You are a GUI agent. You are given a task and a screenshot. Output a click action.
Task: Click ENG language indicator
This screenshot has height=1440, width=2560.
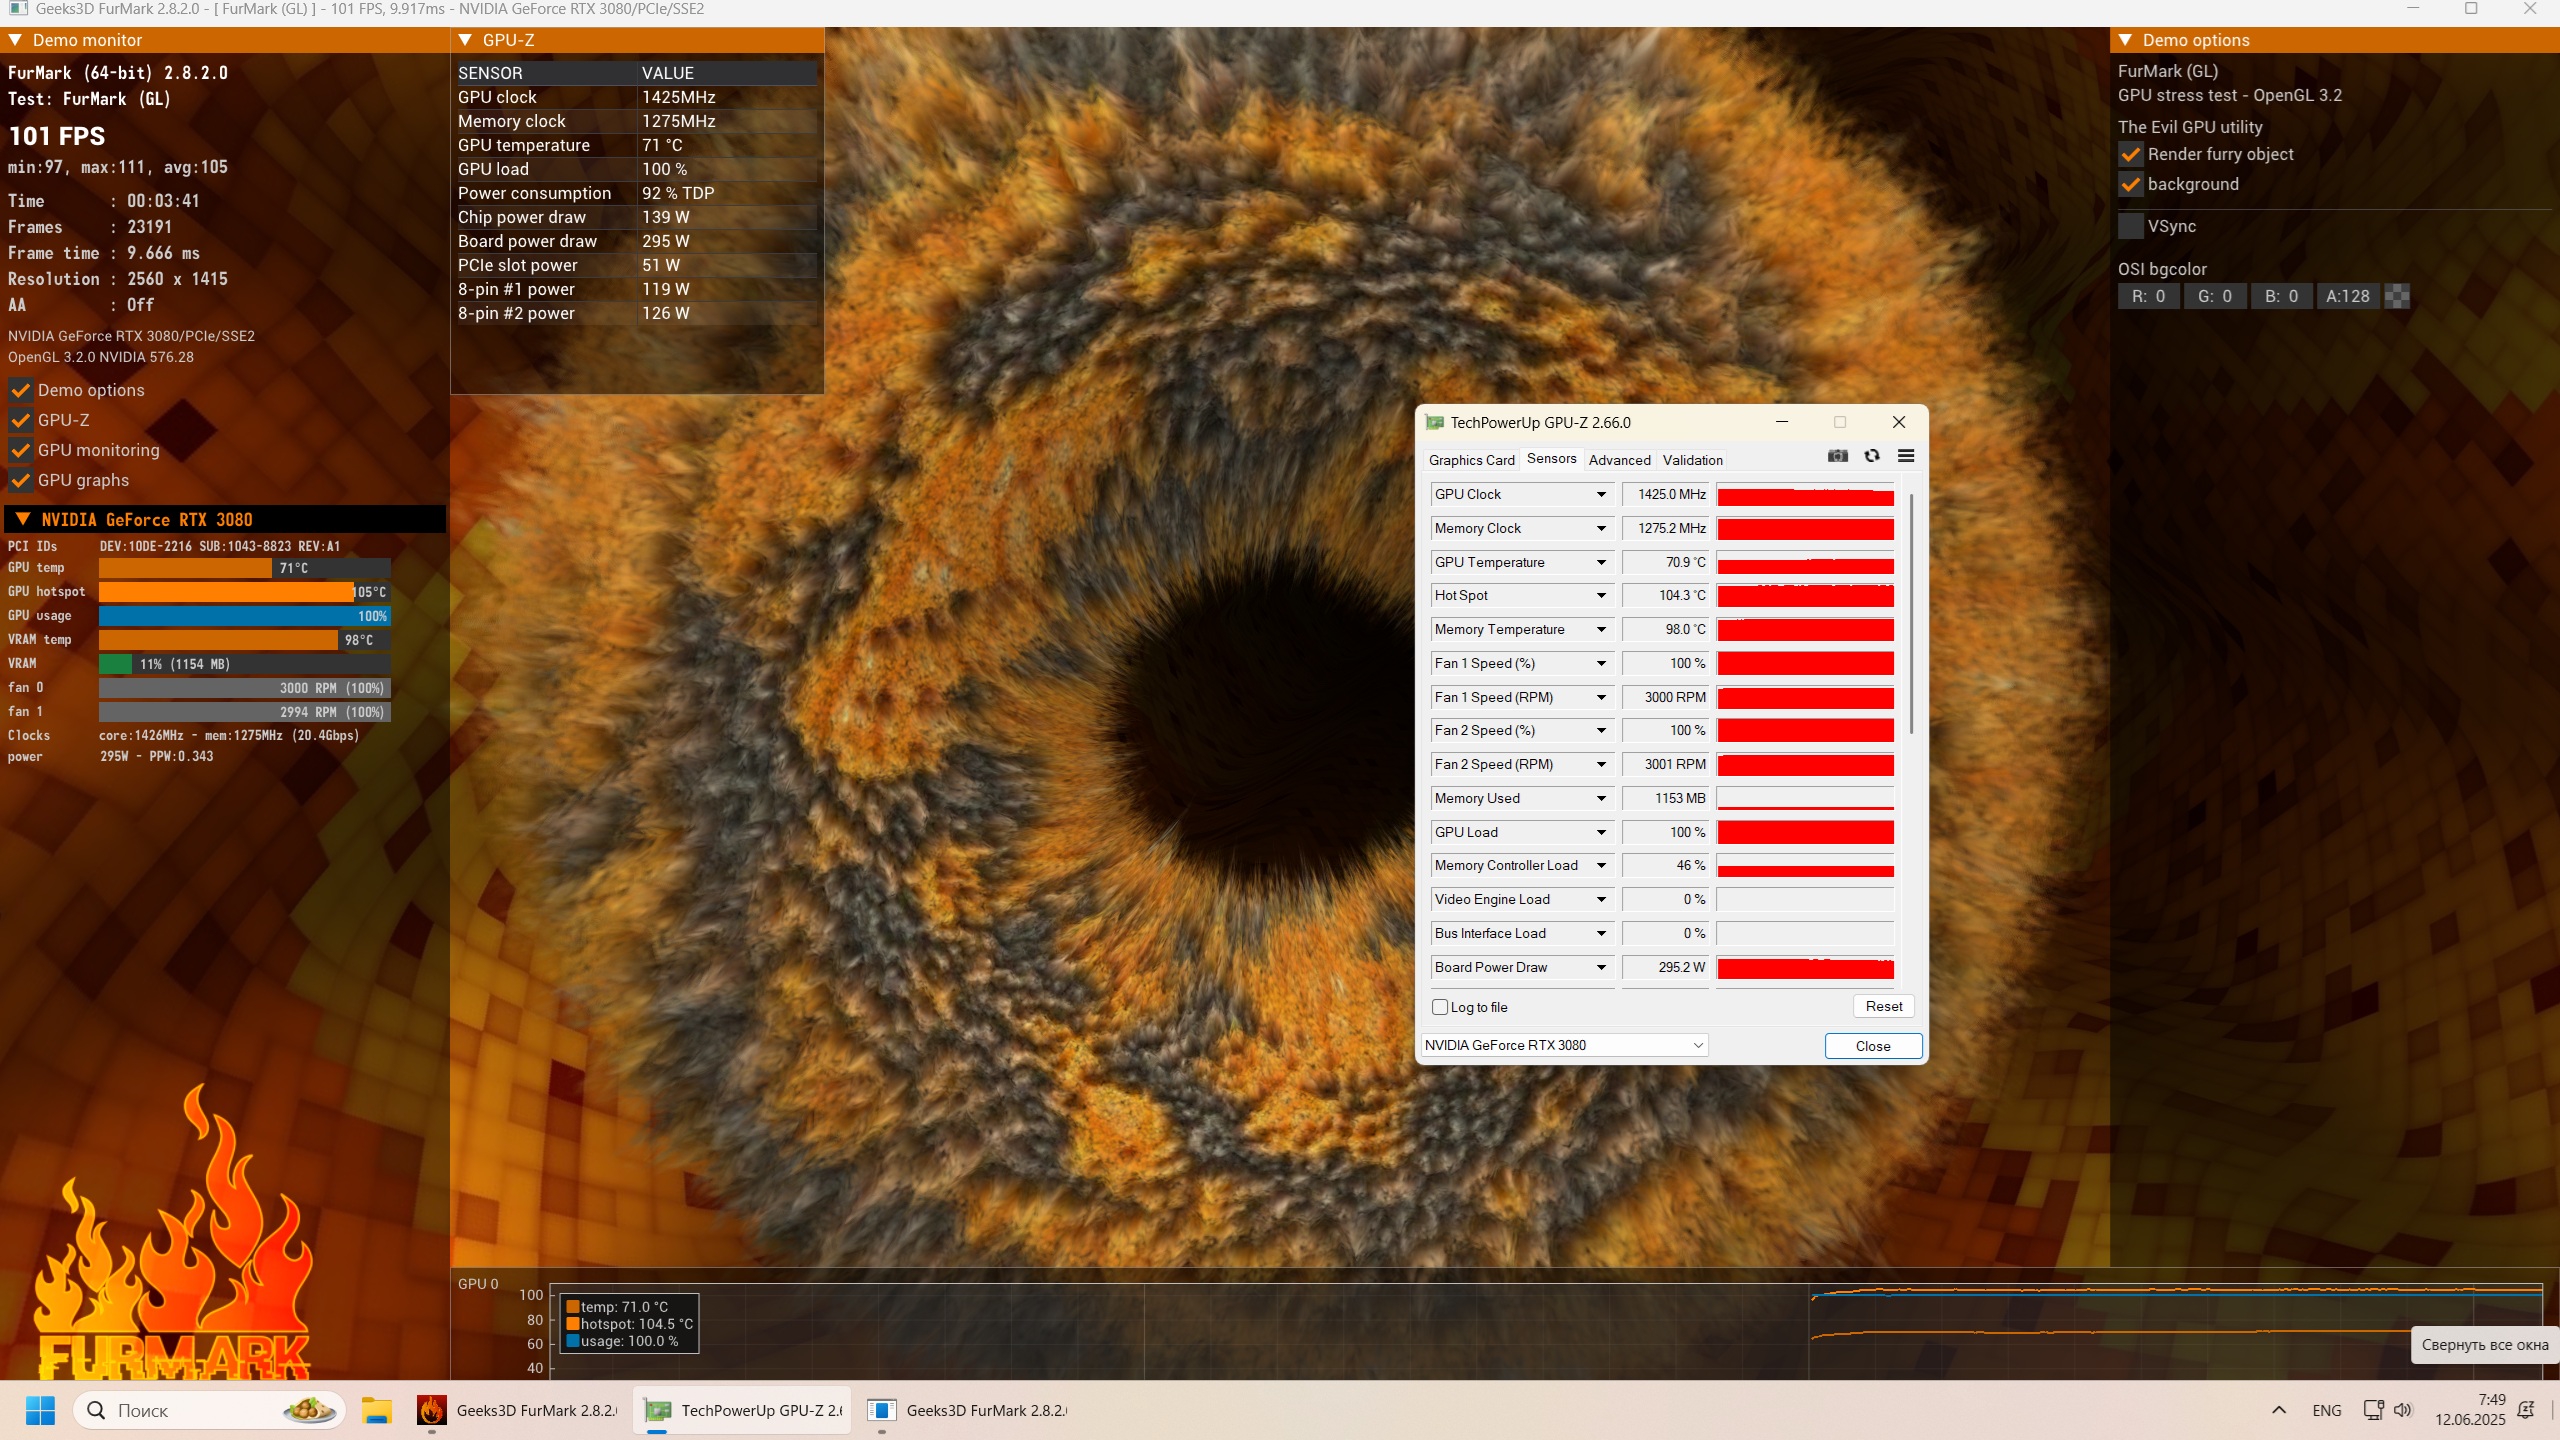point(2327,1410)
